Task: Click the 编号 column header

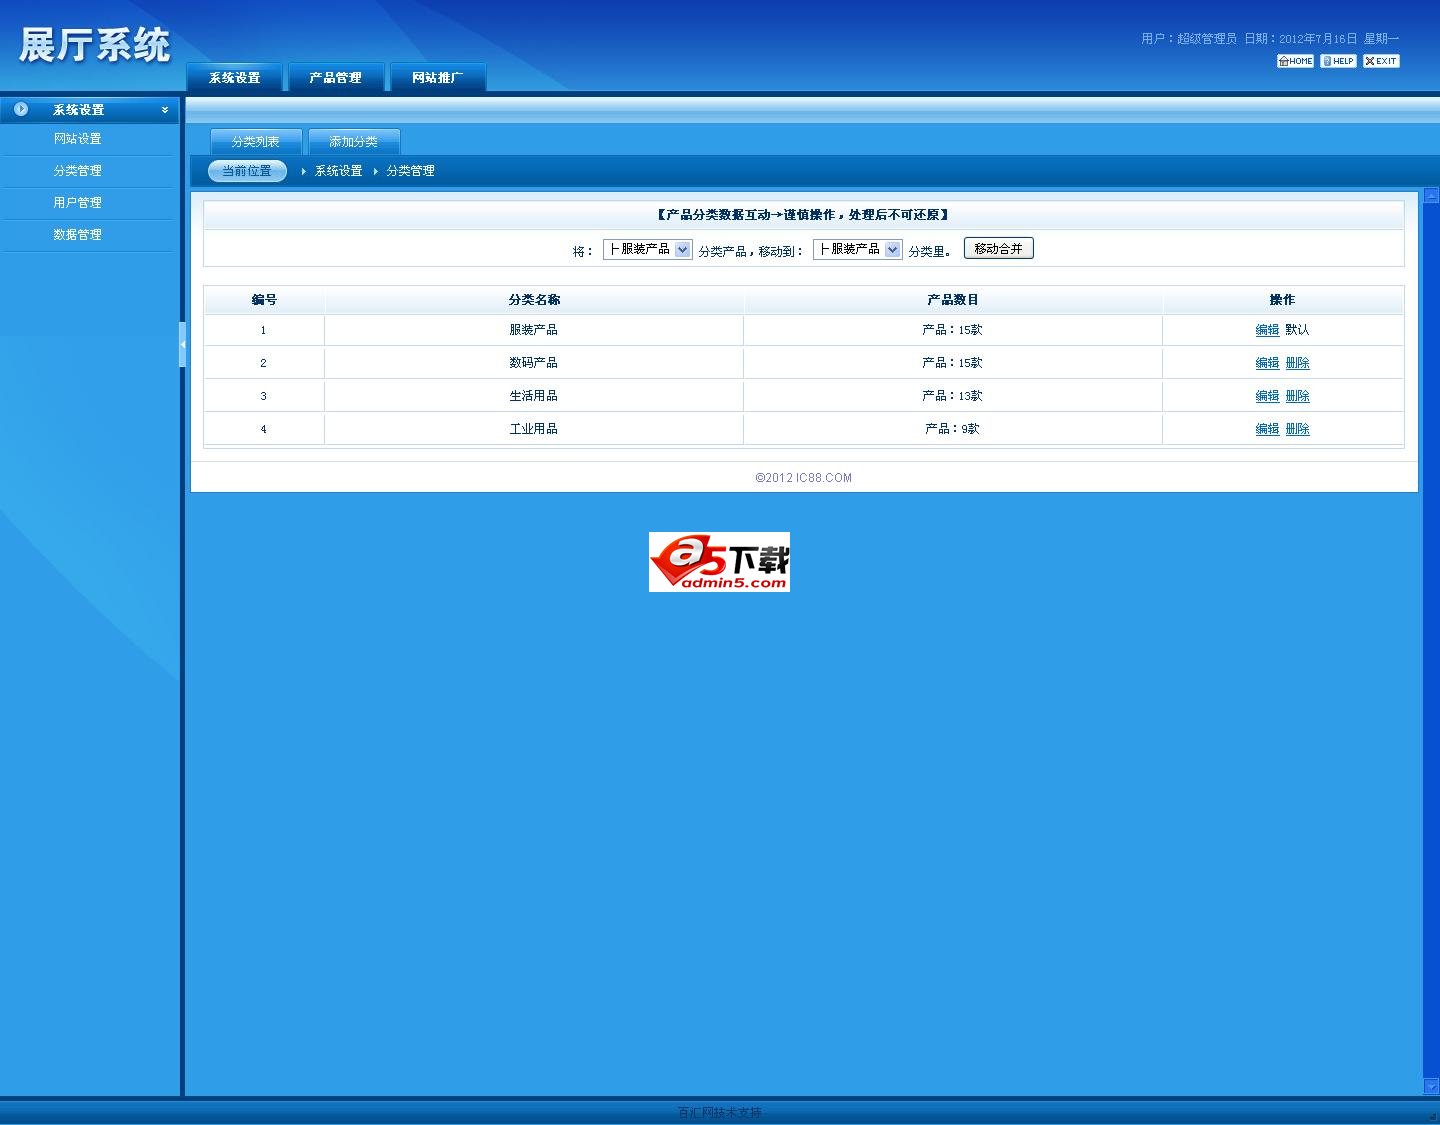Action: (264, 300)
